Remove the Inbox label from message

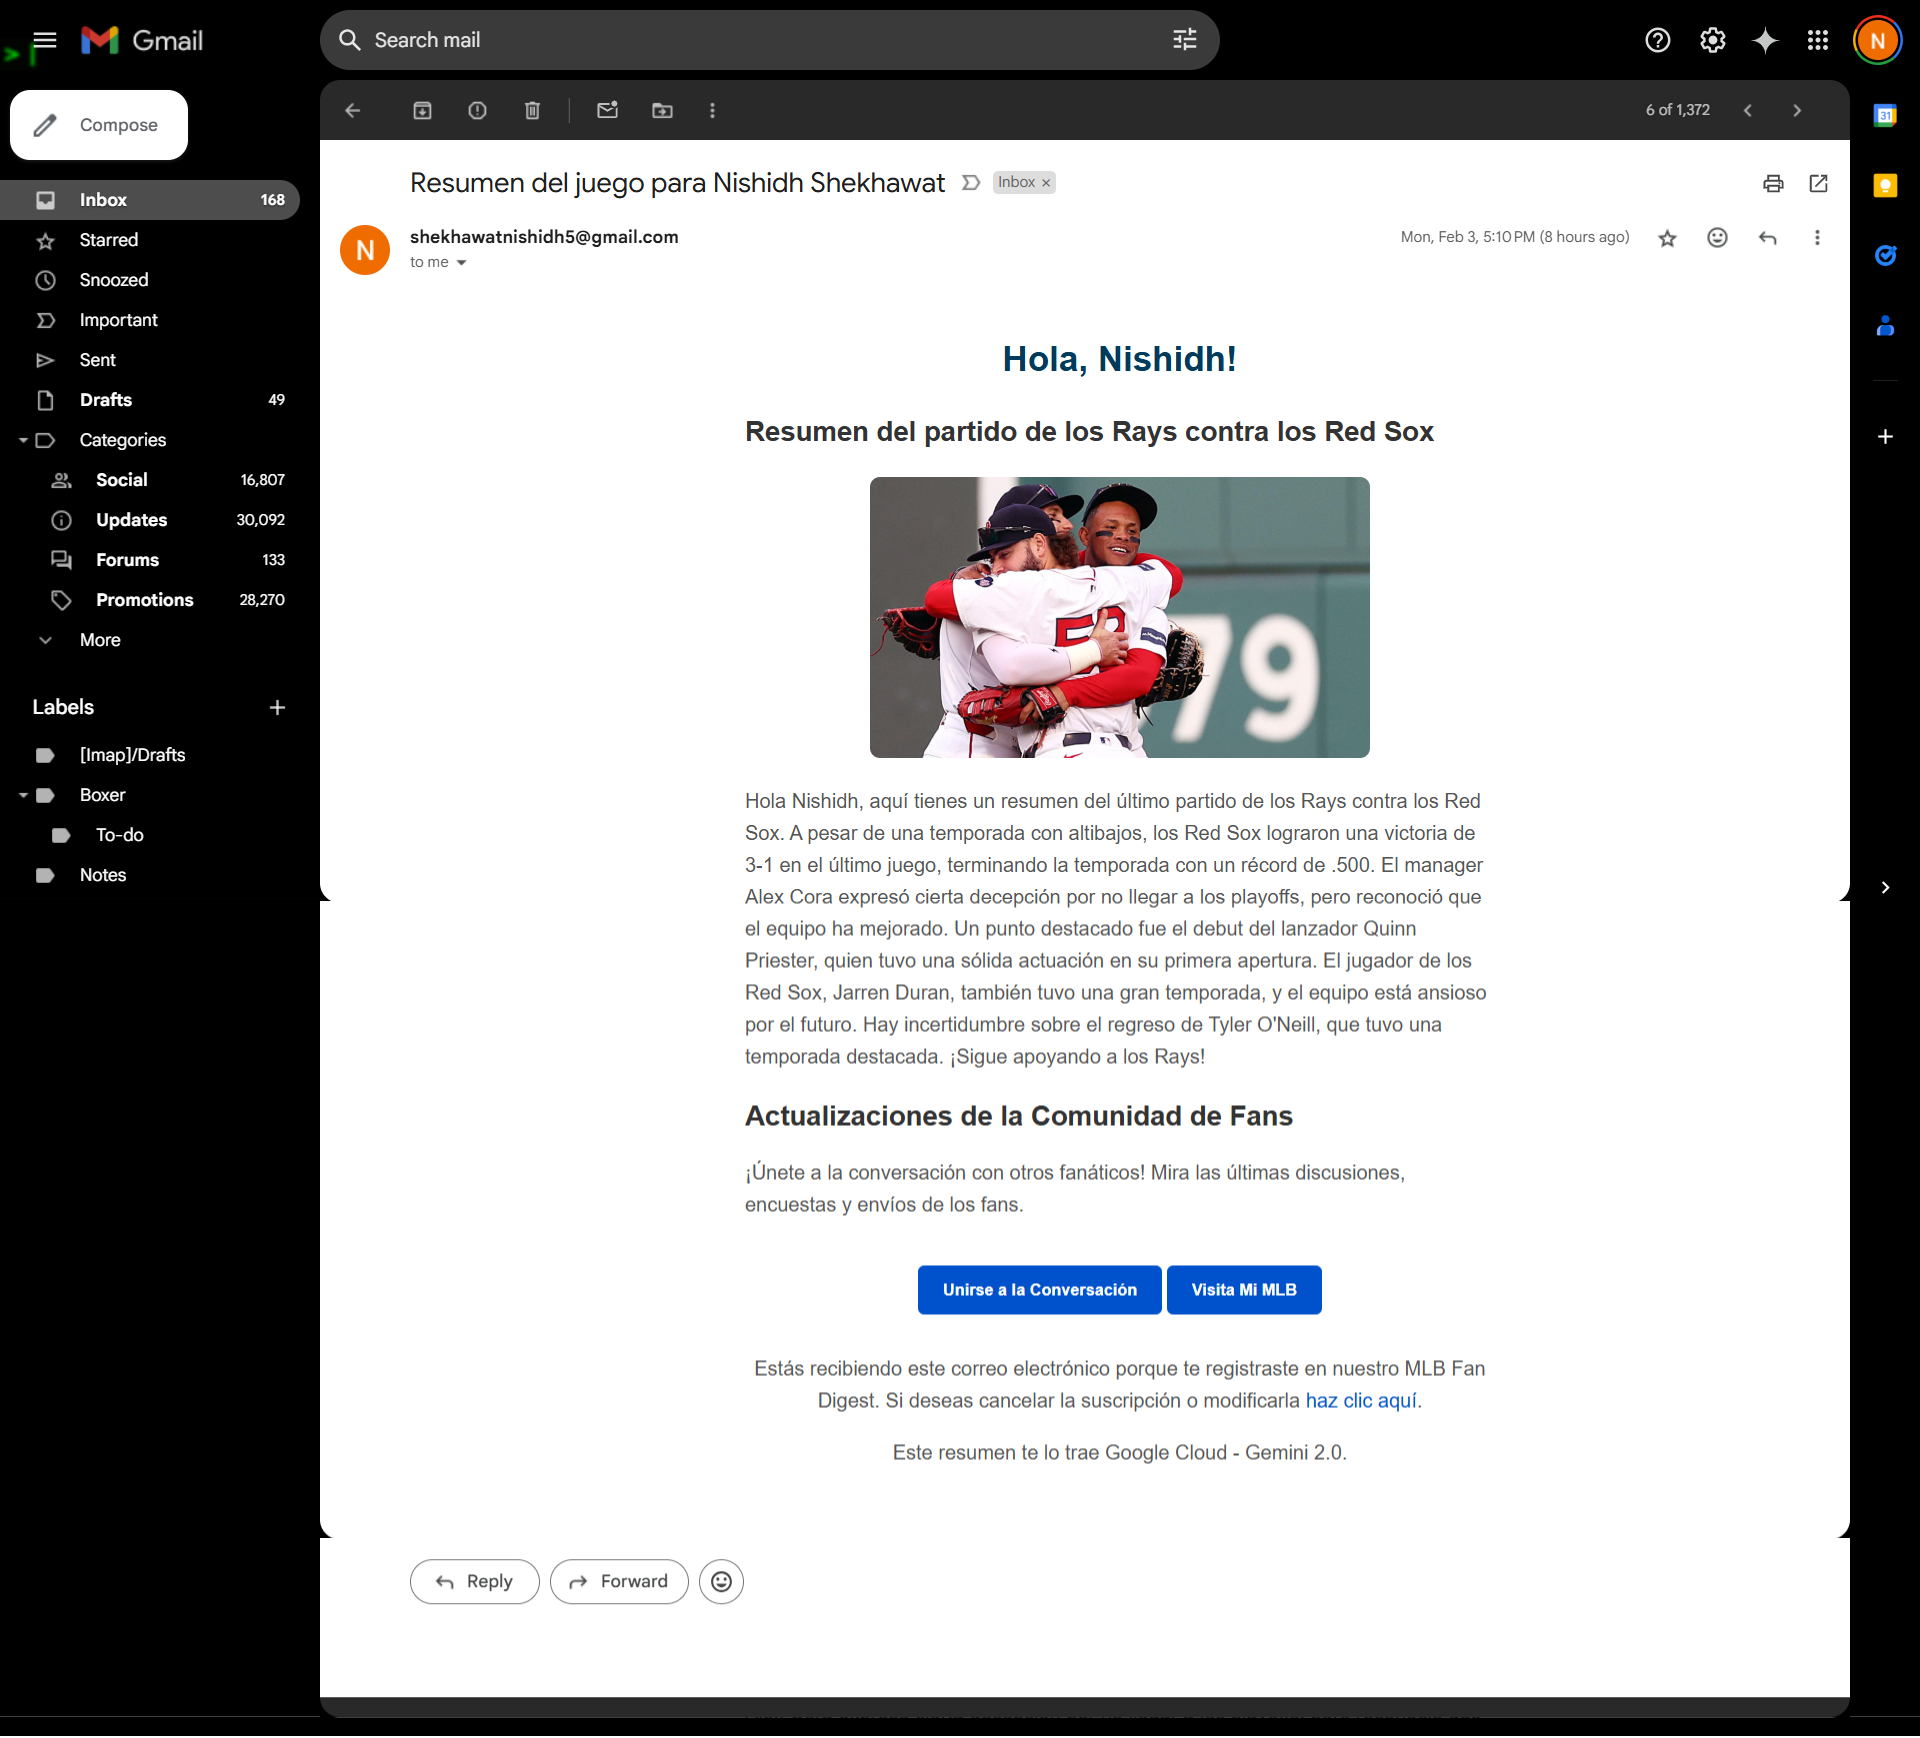point(1046,183)
